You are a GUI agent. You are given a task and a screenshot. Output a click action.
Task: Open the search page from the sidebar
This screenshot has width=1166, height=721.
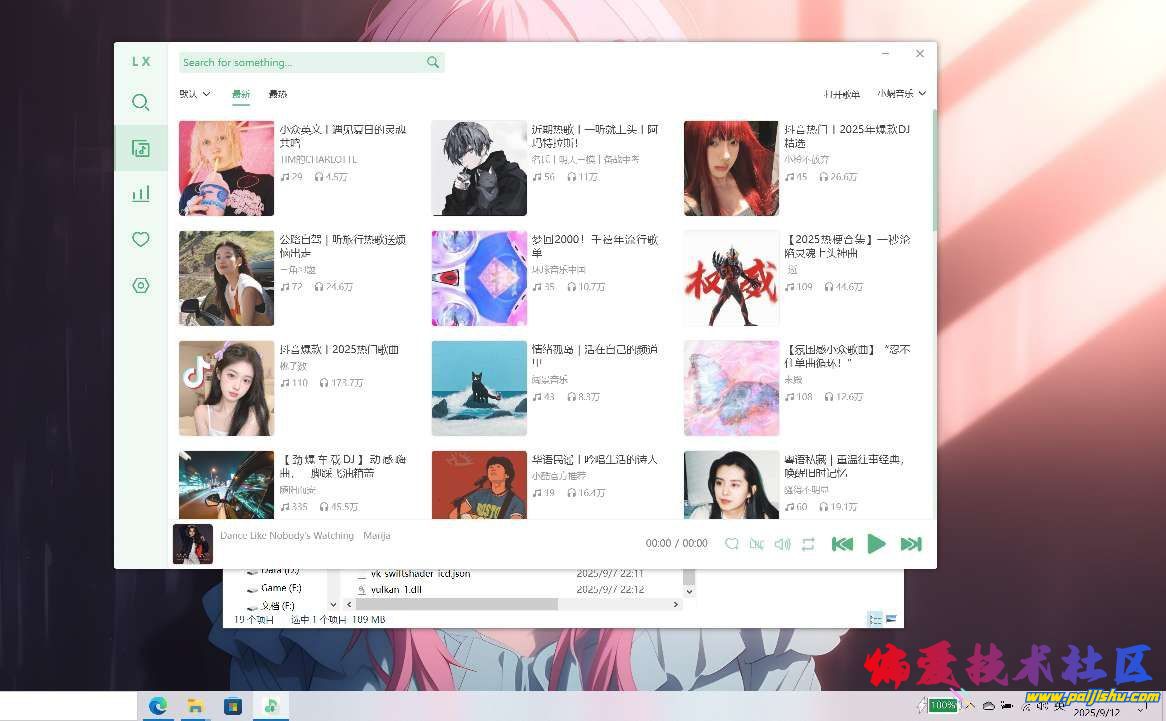pyautogui.click(x=141, y=102)
